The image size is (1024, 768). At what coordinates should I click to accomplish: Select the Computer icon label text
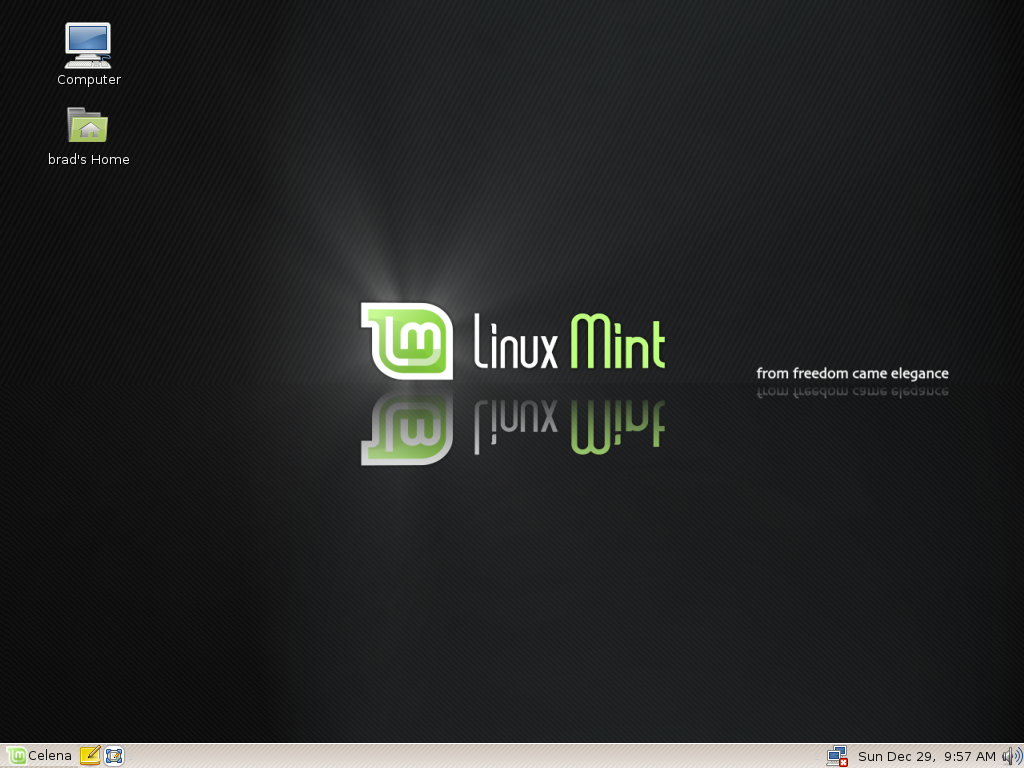[x=89, y=80]
